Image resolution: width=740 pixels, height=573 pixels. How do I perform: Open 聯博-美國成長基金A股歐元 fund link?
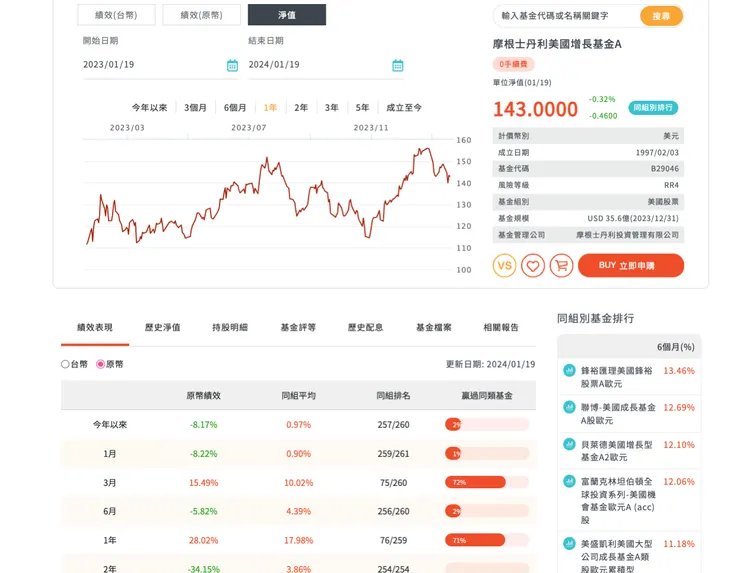click(x=618, y=413)
